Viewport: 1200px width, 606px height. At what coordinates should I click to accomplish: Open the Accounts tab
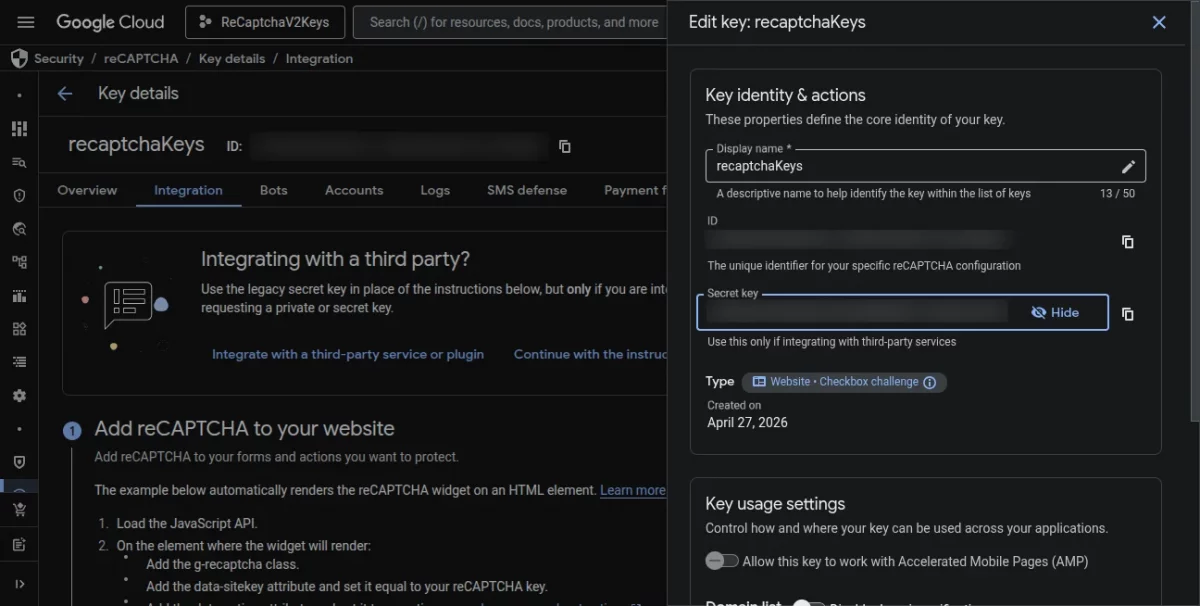click(354, 190)
